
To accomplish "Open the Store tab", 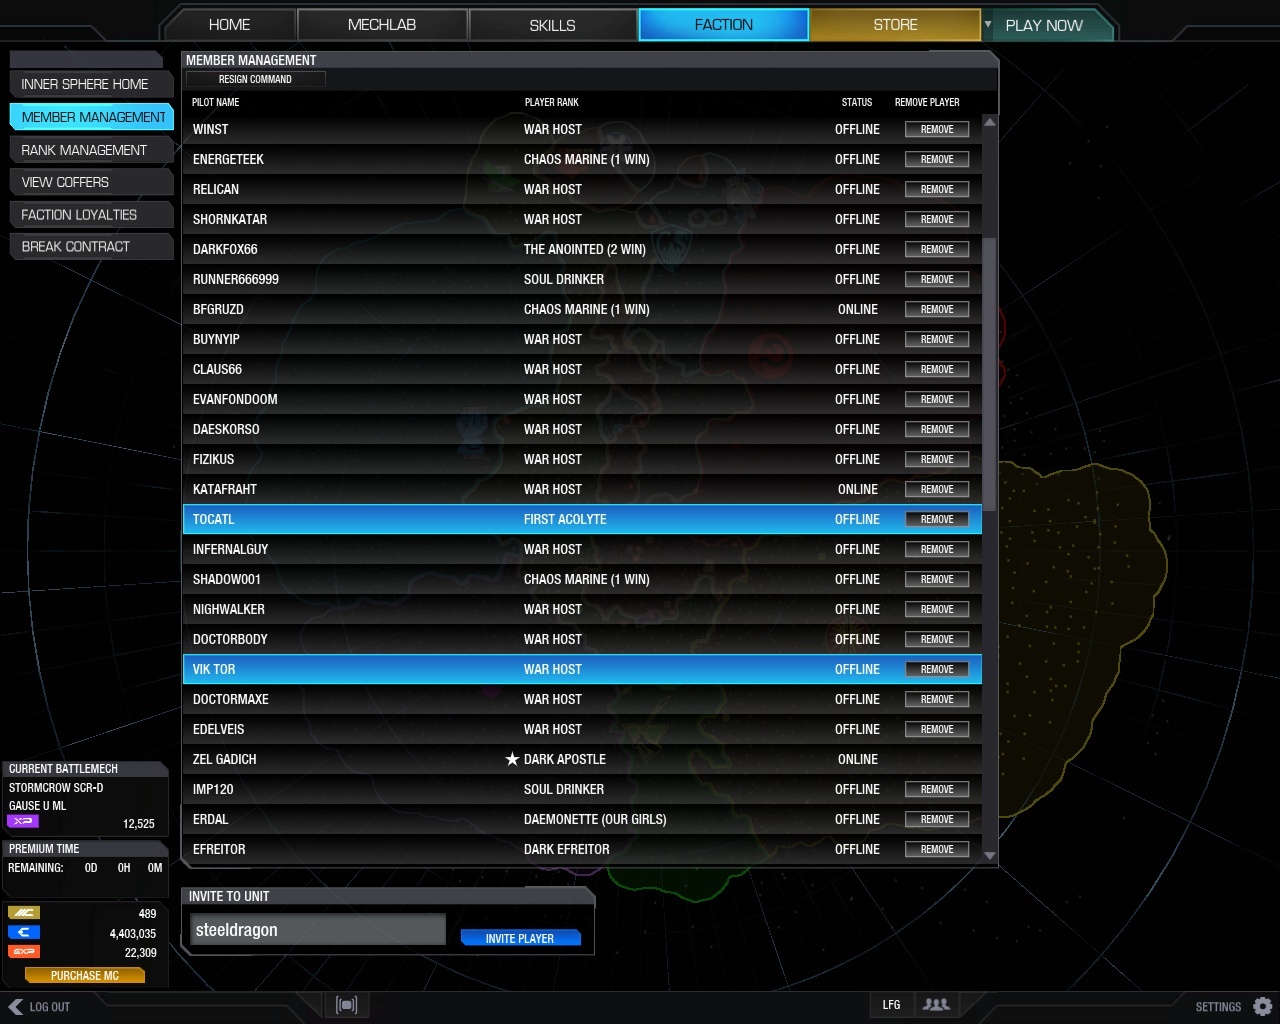I will click(895, 25).
